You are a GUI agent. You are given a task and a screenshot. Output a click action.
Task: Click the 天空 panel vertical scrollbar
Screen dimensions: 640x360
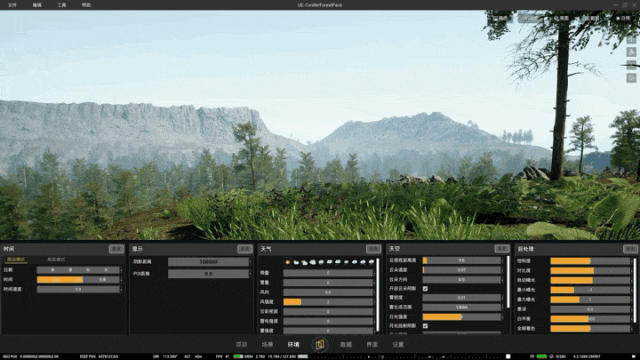click(x=508, y=282)
